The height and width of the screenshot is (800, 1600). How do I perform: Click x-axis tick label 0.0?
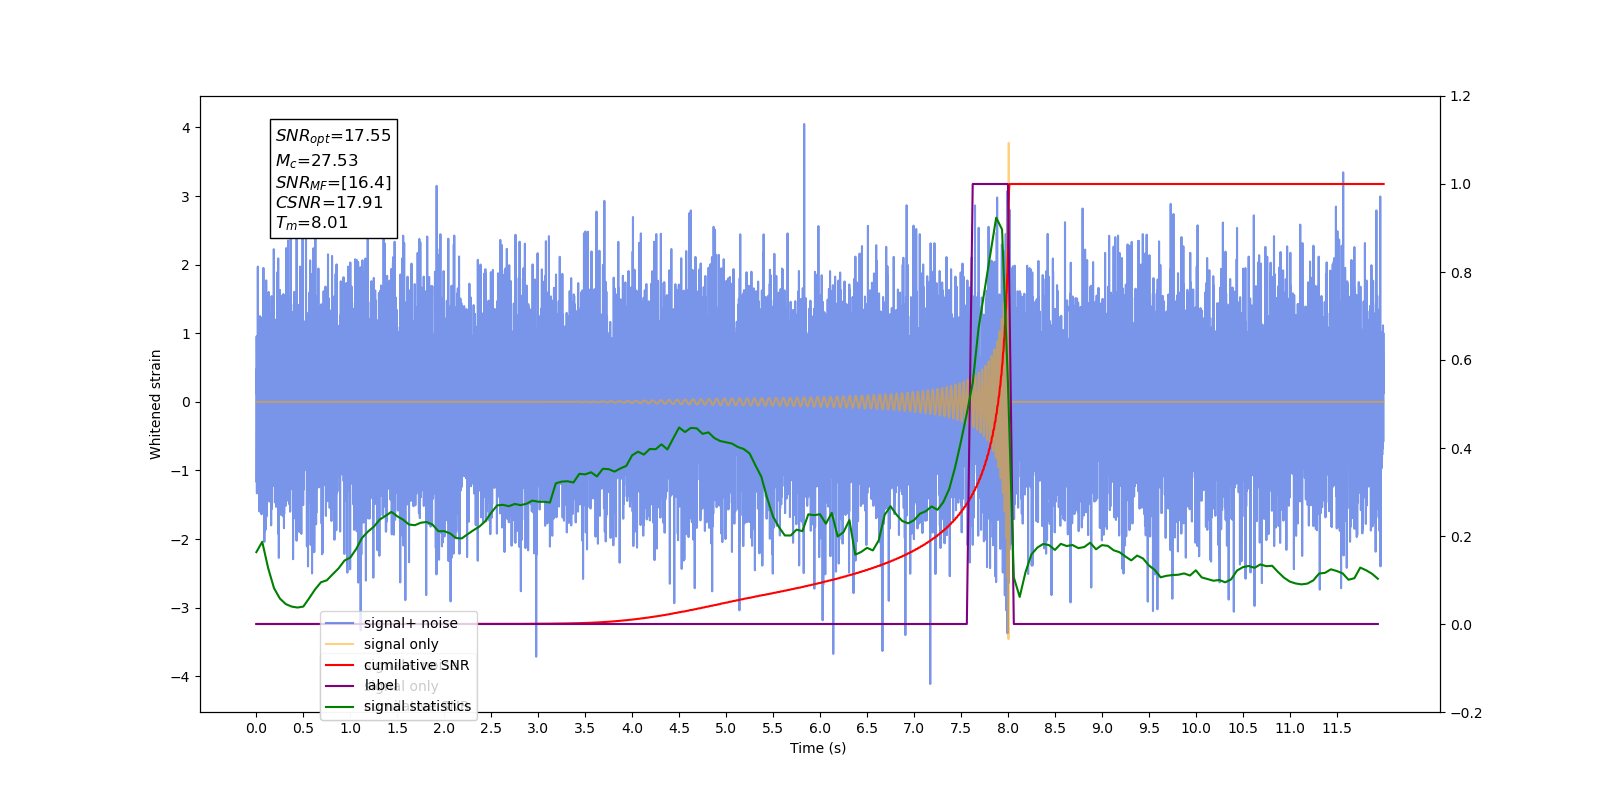[256, 728]
